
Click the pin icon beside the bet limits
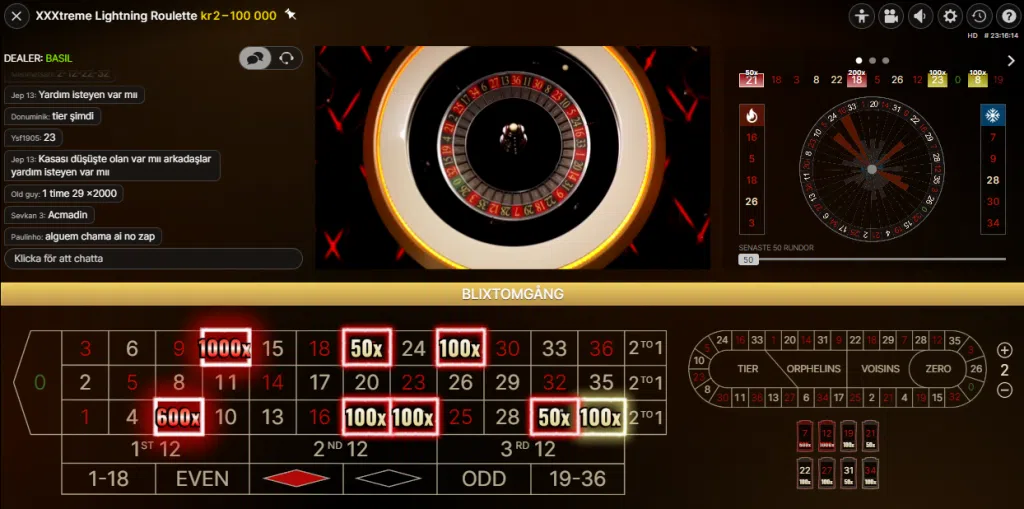[291, 14]
